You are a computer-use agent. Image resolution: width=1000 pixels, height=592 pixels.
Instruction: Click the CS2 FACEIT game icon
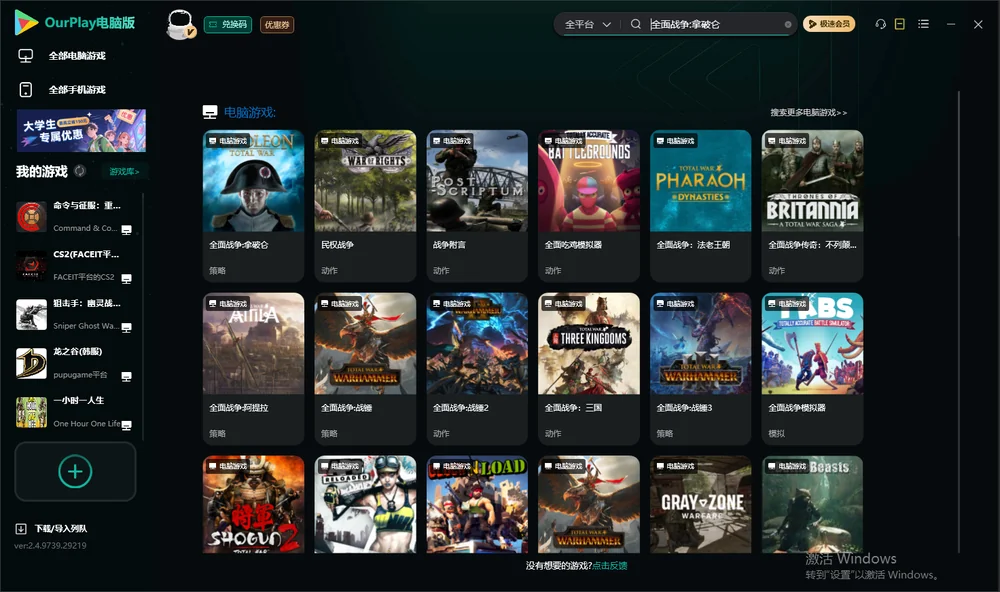pyautogui.click(x=31, y=266)
